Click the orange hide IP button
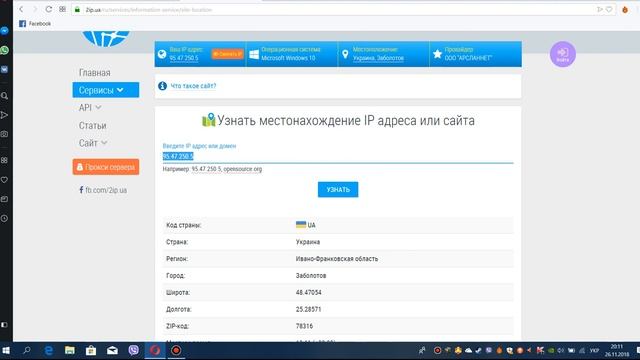 (227, 54)
